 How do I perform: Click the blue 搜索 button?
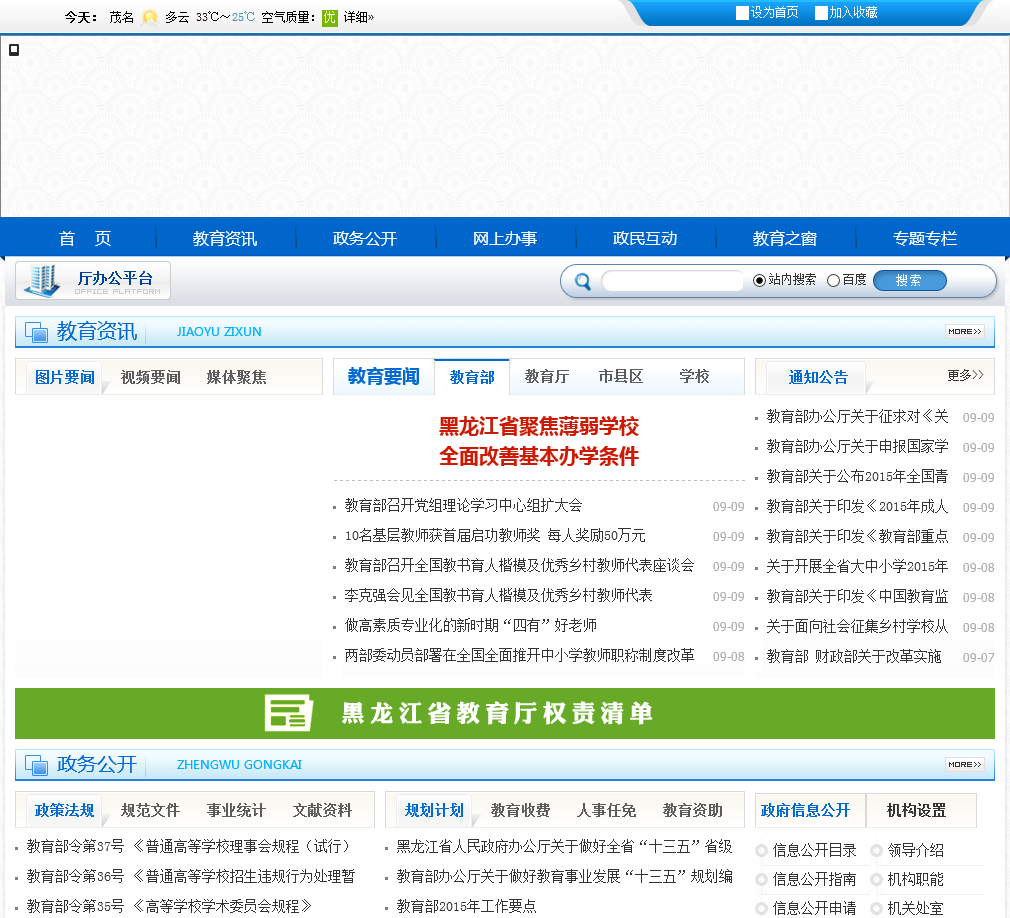click(910, 280)
